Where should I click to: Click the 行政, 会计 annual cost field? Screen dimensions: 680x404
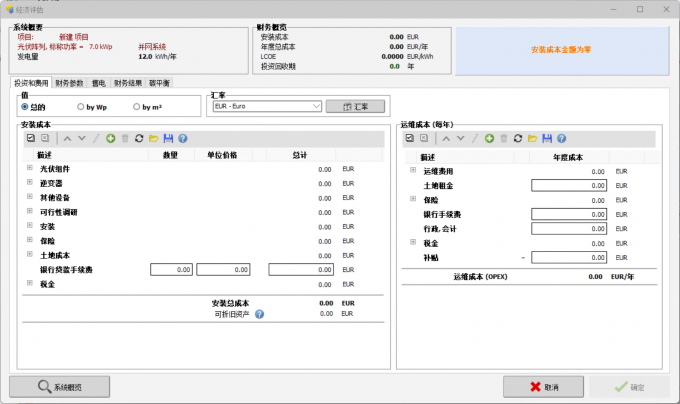[569, 228]
